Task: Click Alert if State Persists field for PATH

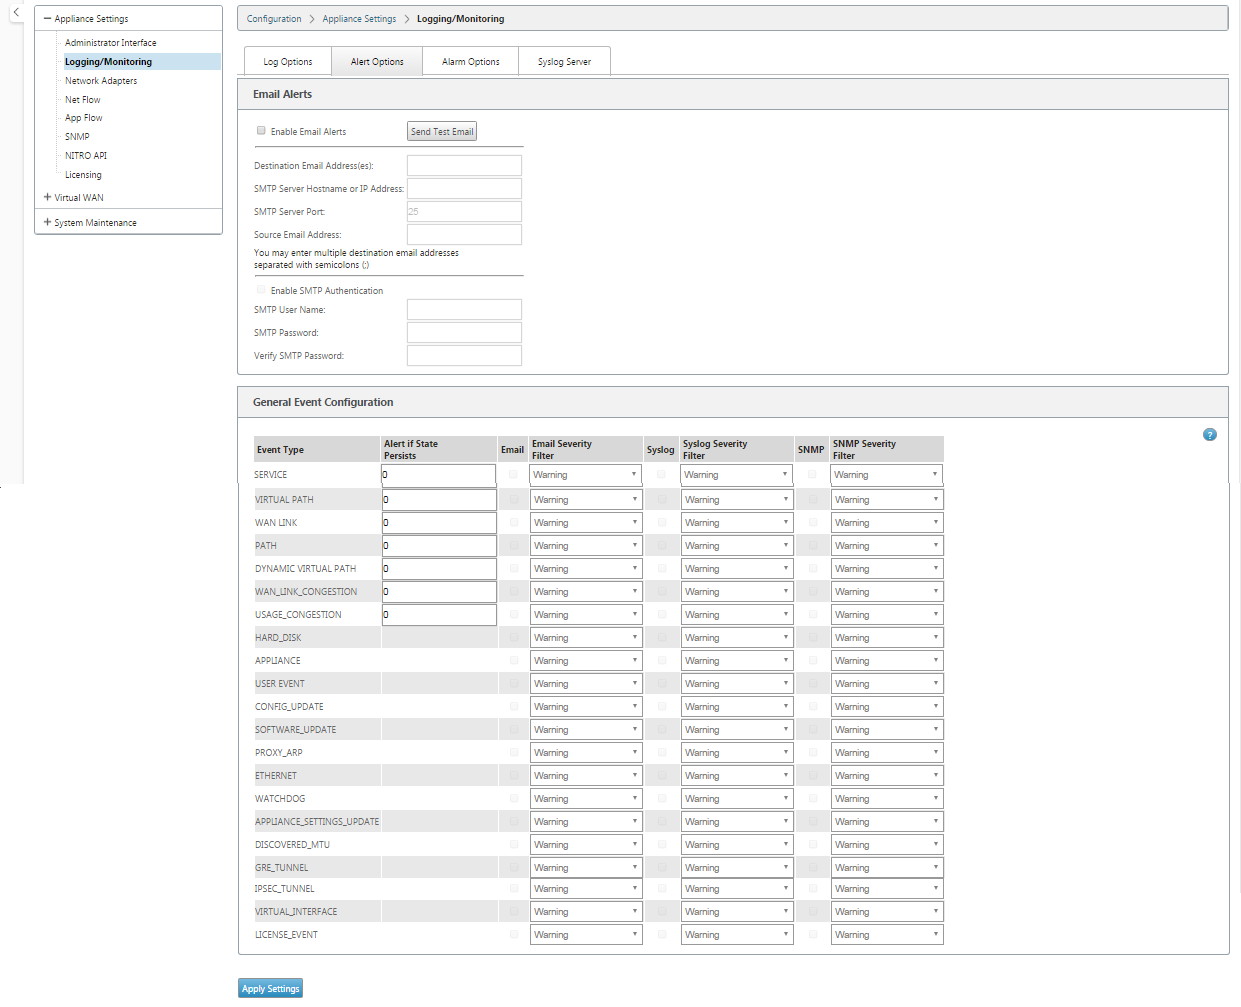Action: [439, 546]
